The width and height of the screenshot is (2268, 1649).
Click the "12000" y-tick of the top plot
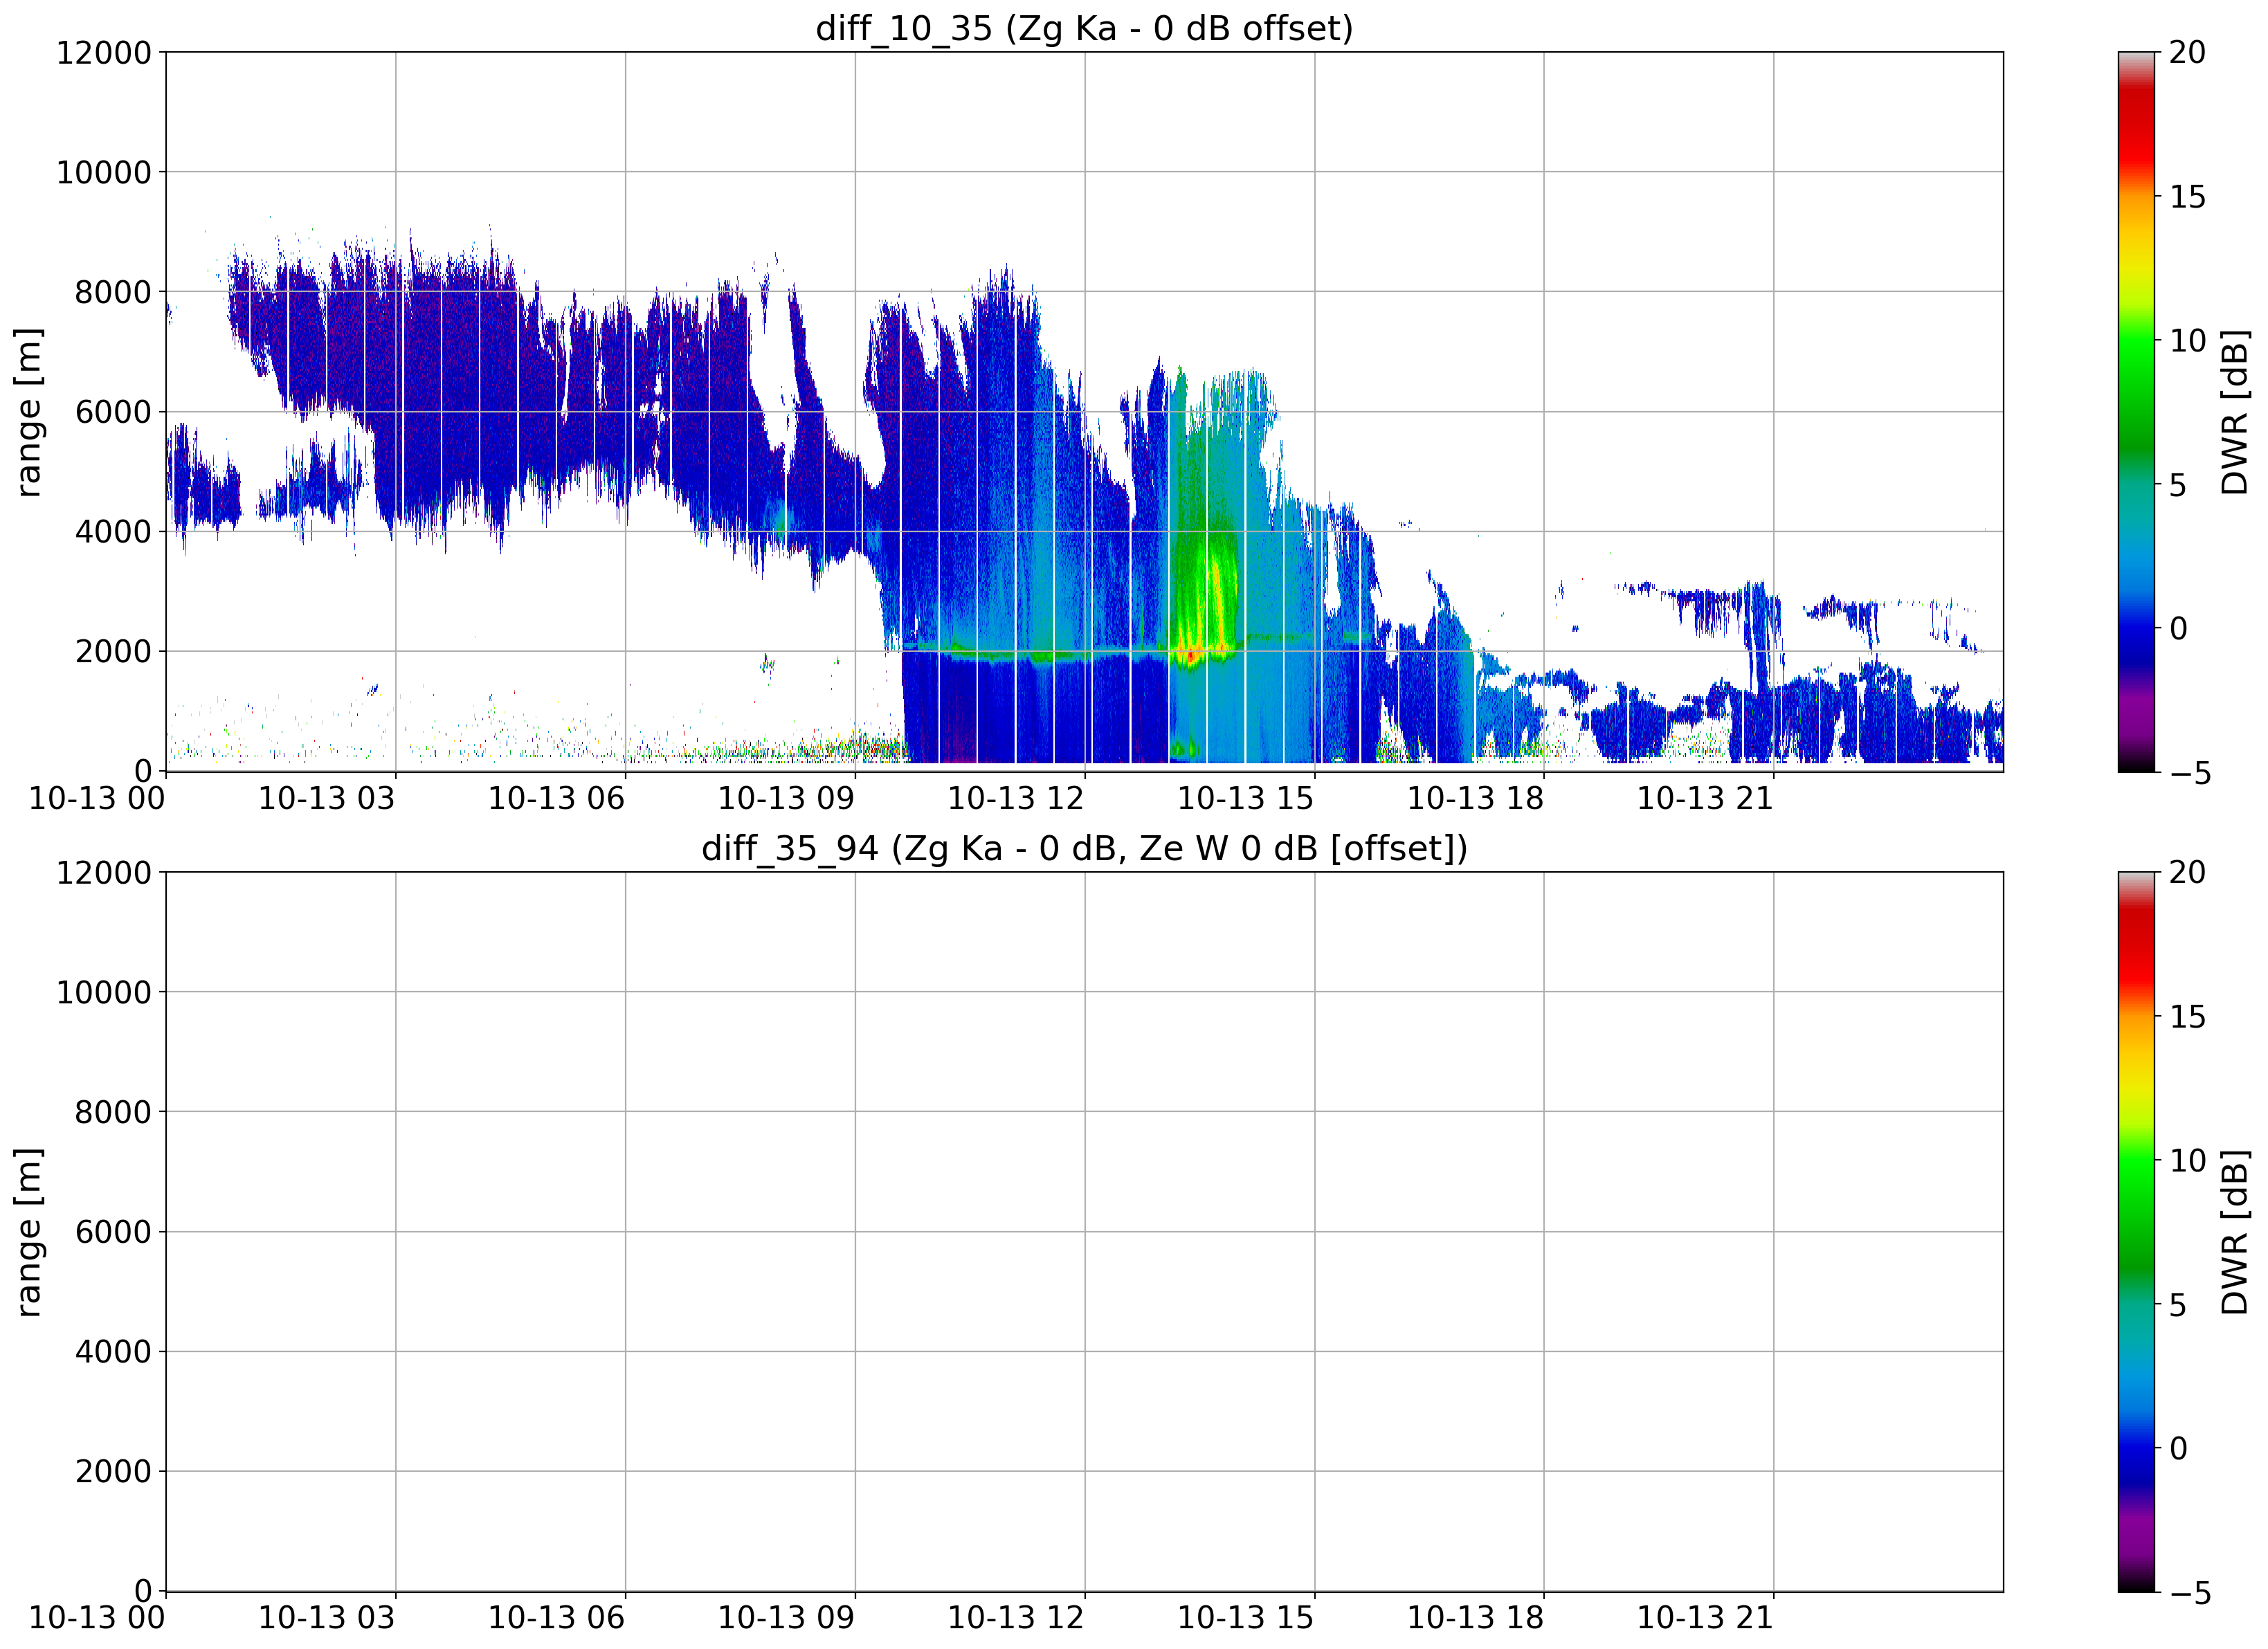[103, 52]
